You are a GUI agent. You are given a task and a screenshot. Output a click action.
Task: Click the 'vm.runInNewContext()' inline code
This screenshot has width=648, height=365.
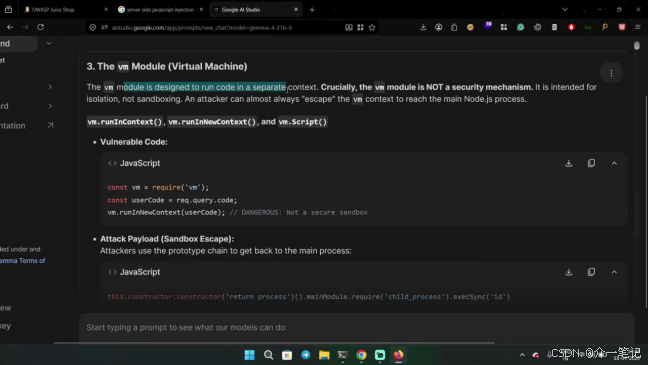point(212,122)
